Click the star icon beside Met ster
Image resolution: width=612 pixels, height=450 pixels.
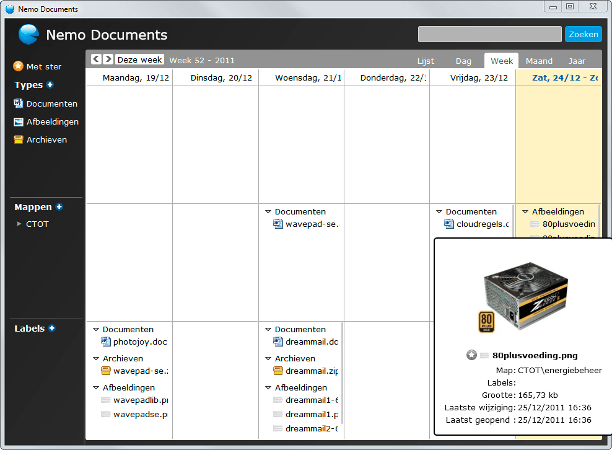[18, 66]
